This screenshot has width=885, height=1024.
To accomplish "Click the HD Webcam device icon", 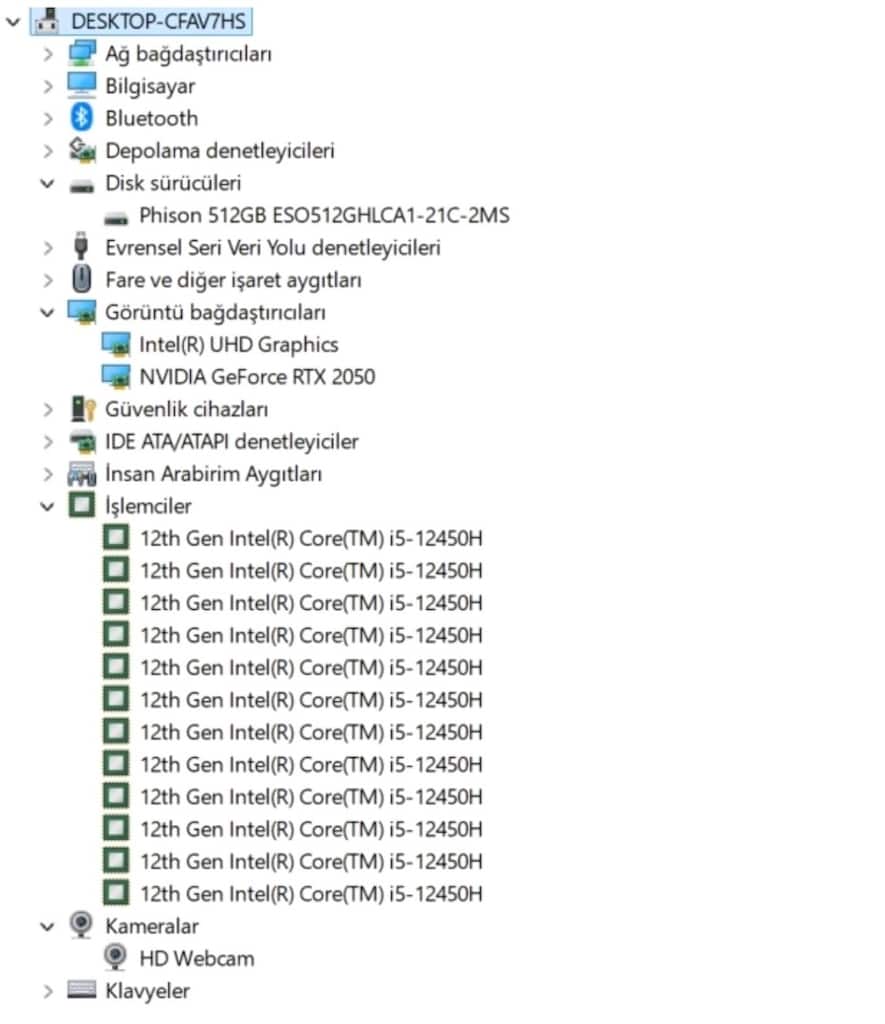I will tap(115, 957).
